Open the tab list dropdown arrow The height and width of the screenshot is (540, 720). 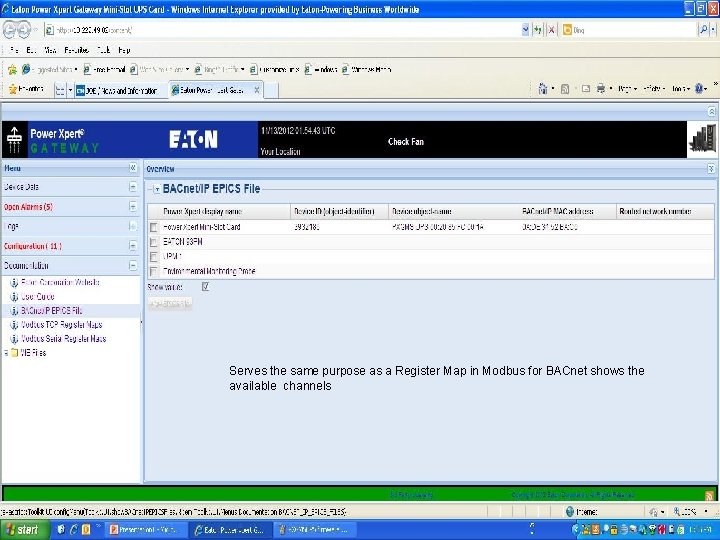(70, 90)
